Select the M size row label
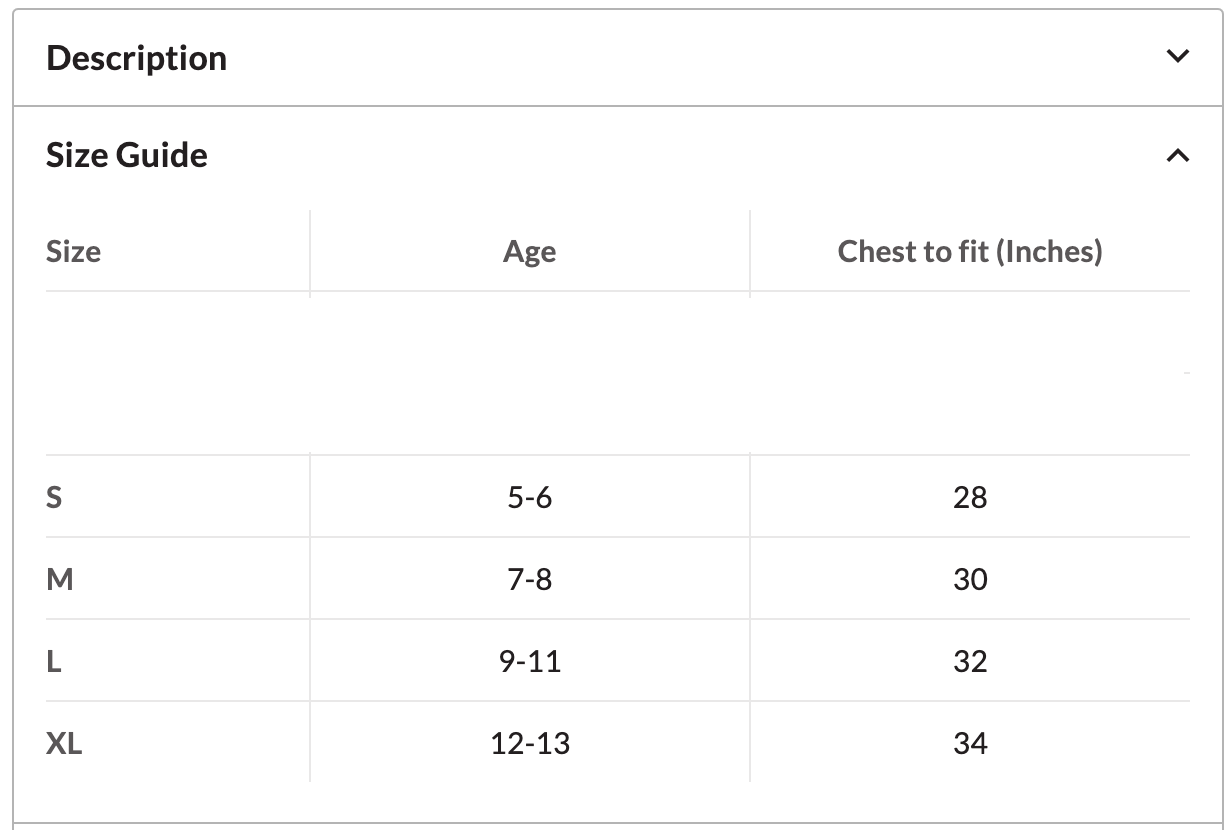The width and height of the screenshot is (1232, 830). pos(60,579)
